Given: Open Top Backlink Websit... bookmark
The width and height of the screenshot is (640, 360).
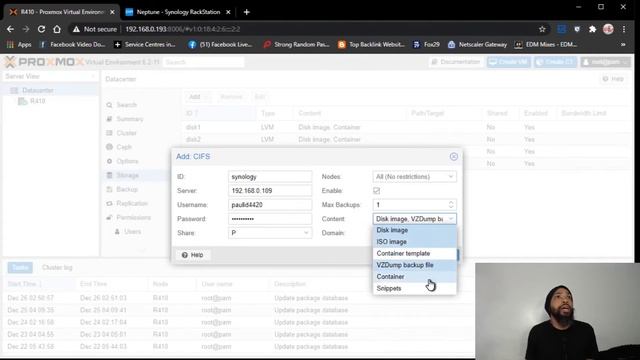Looking at the screenshot, I should tap(371, 44).
